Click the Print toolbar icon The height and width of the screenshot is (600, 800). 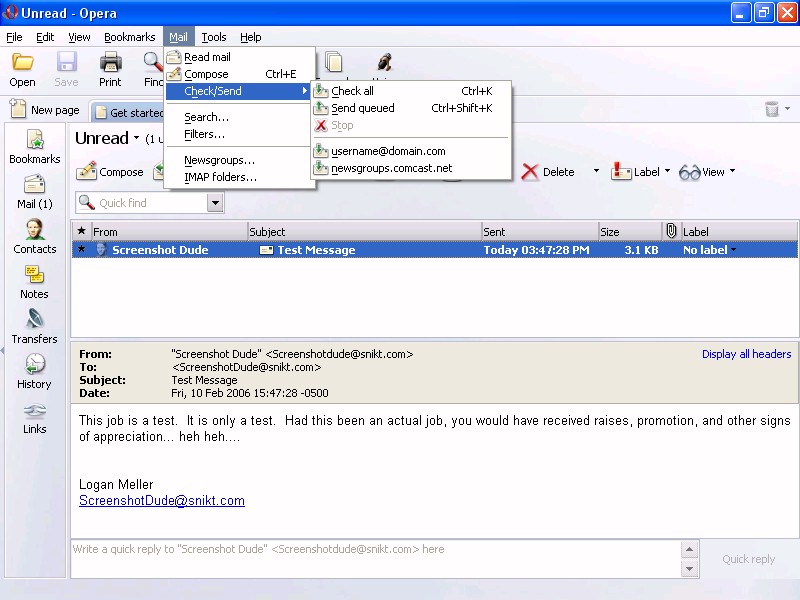(x=110, y=62)
